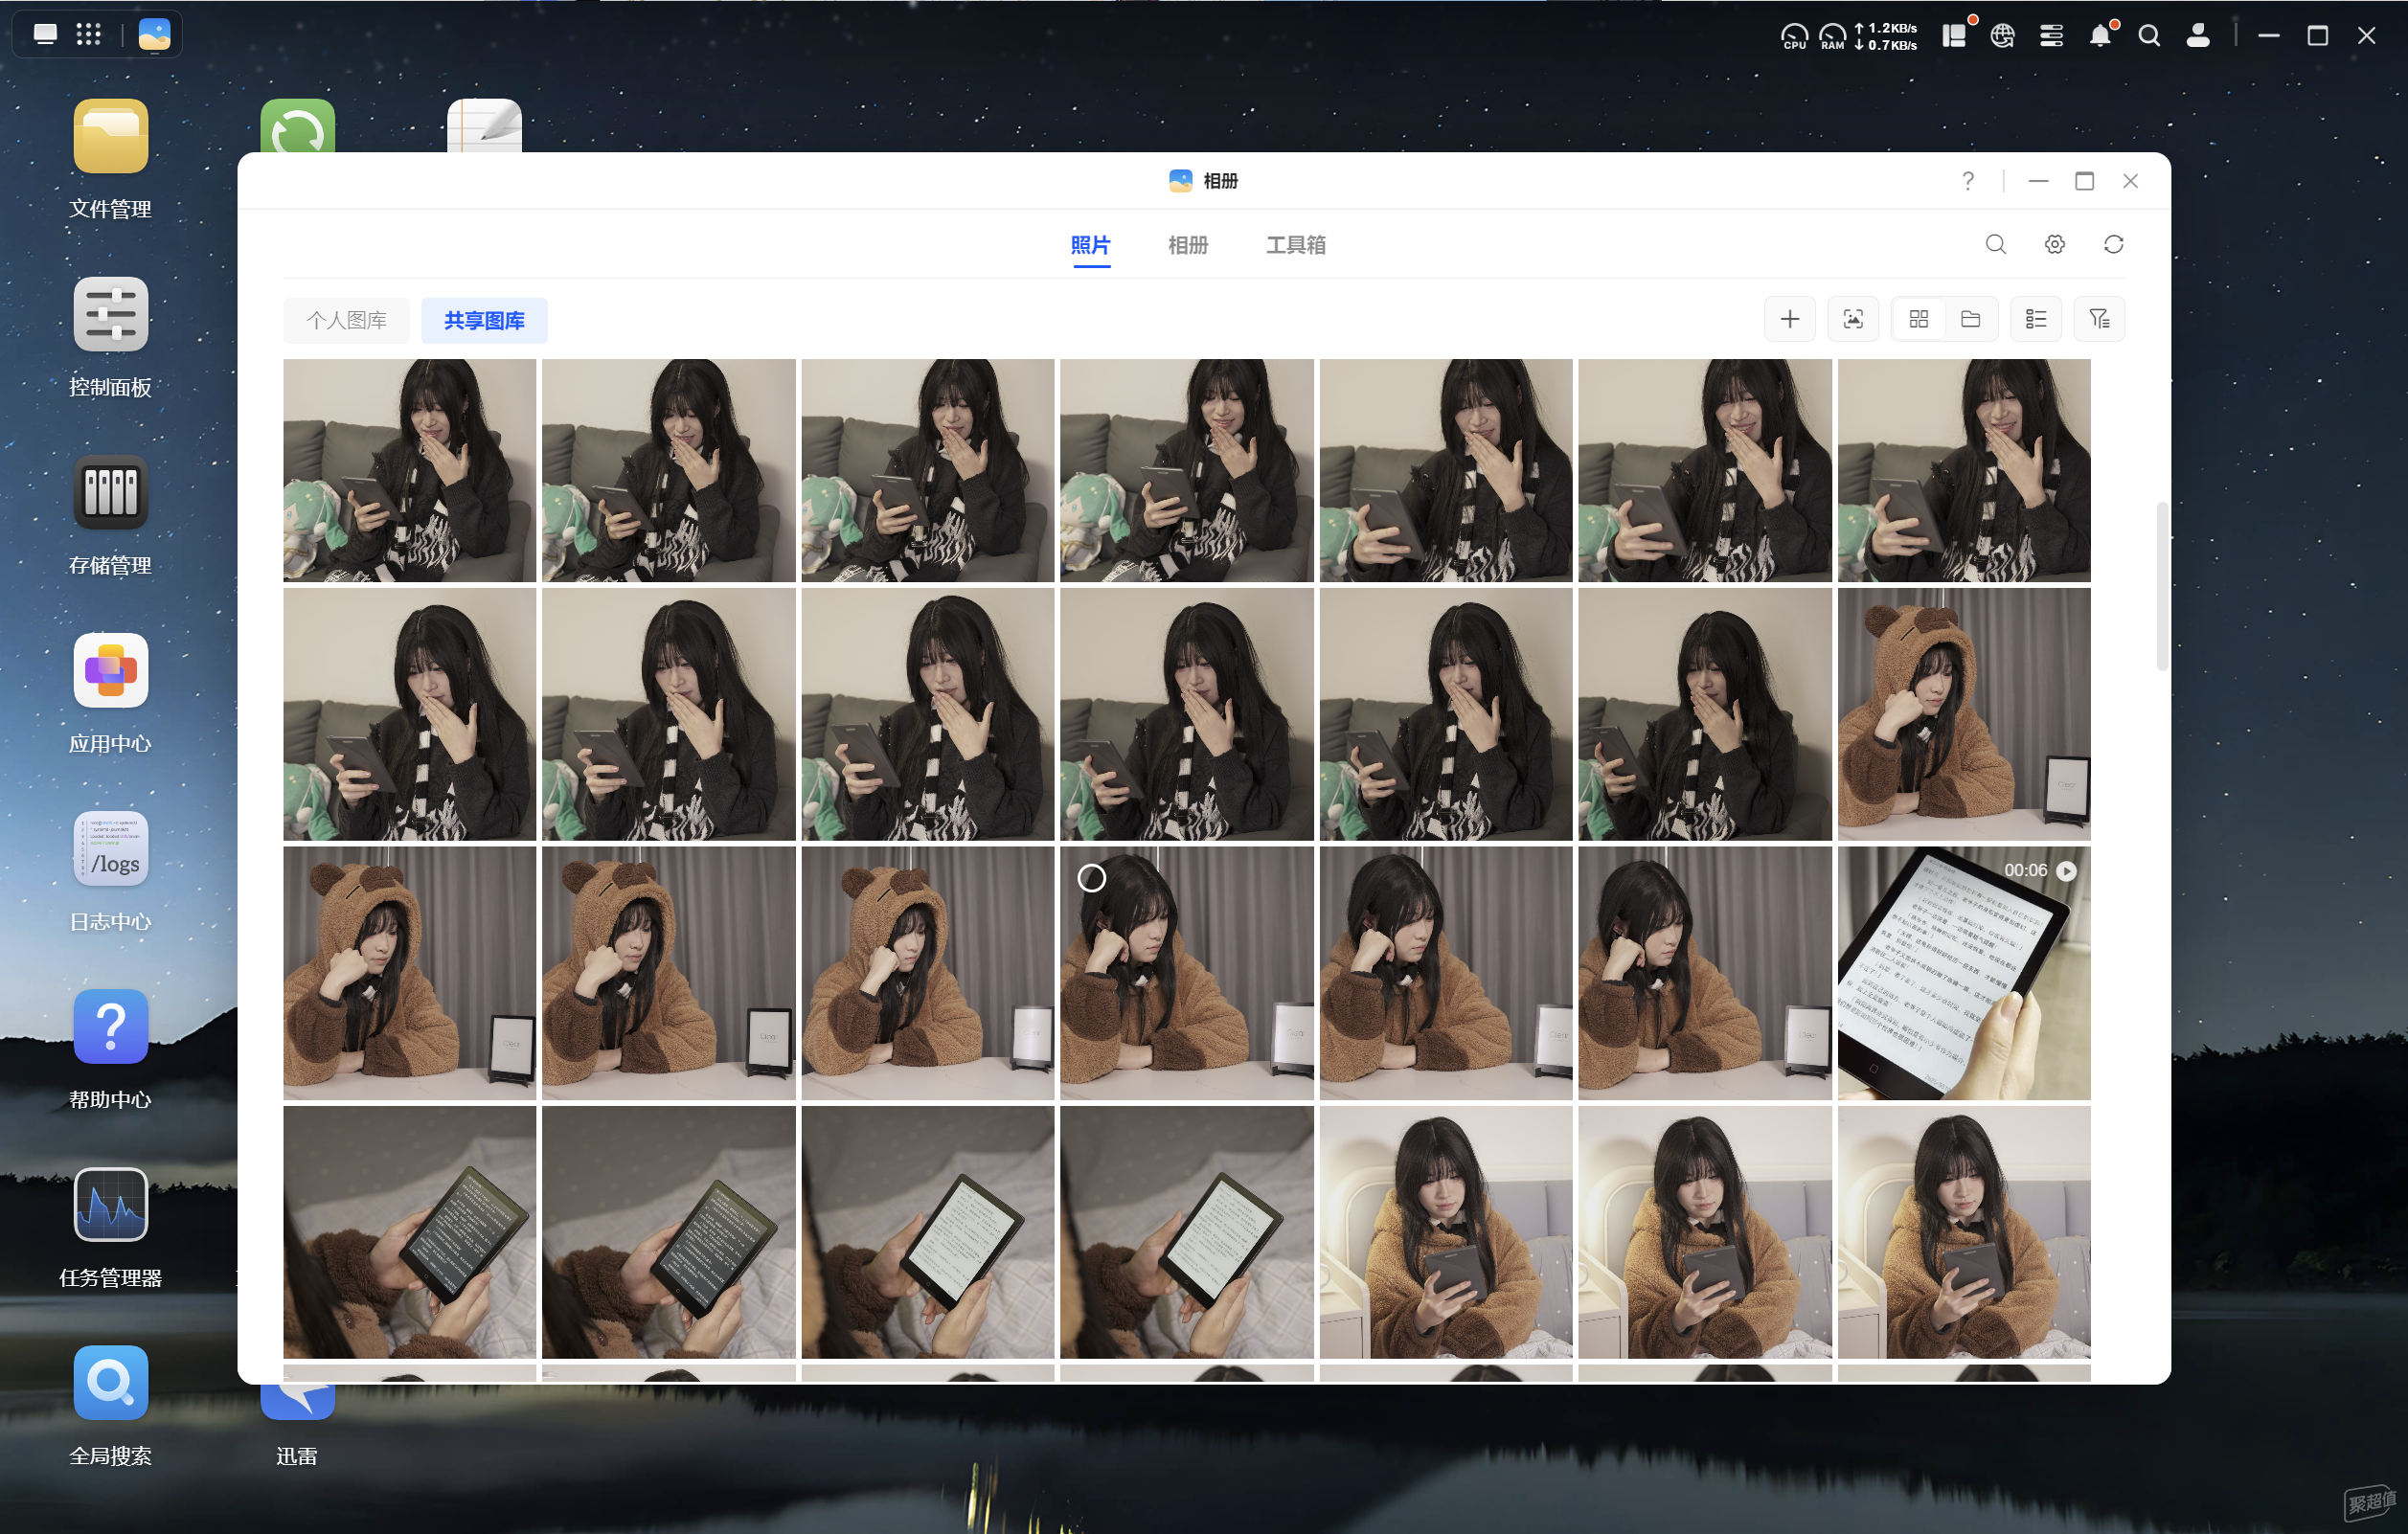Image resolution: width=2408 pixels, height=1534 pixels.
Task: Open the image recognition scan icon
Action: click(1853, 319)
